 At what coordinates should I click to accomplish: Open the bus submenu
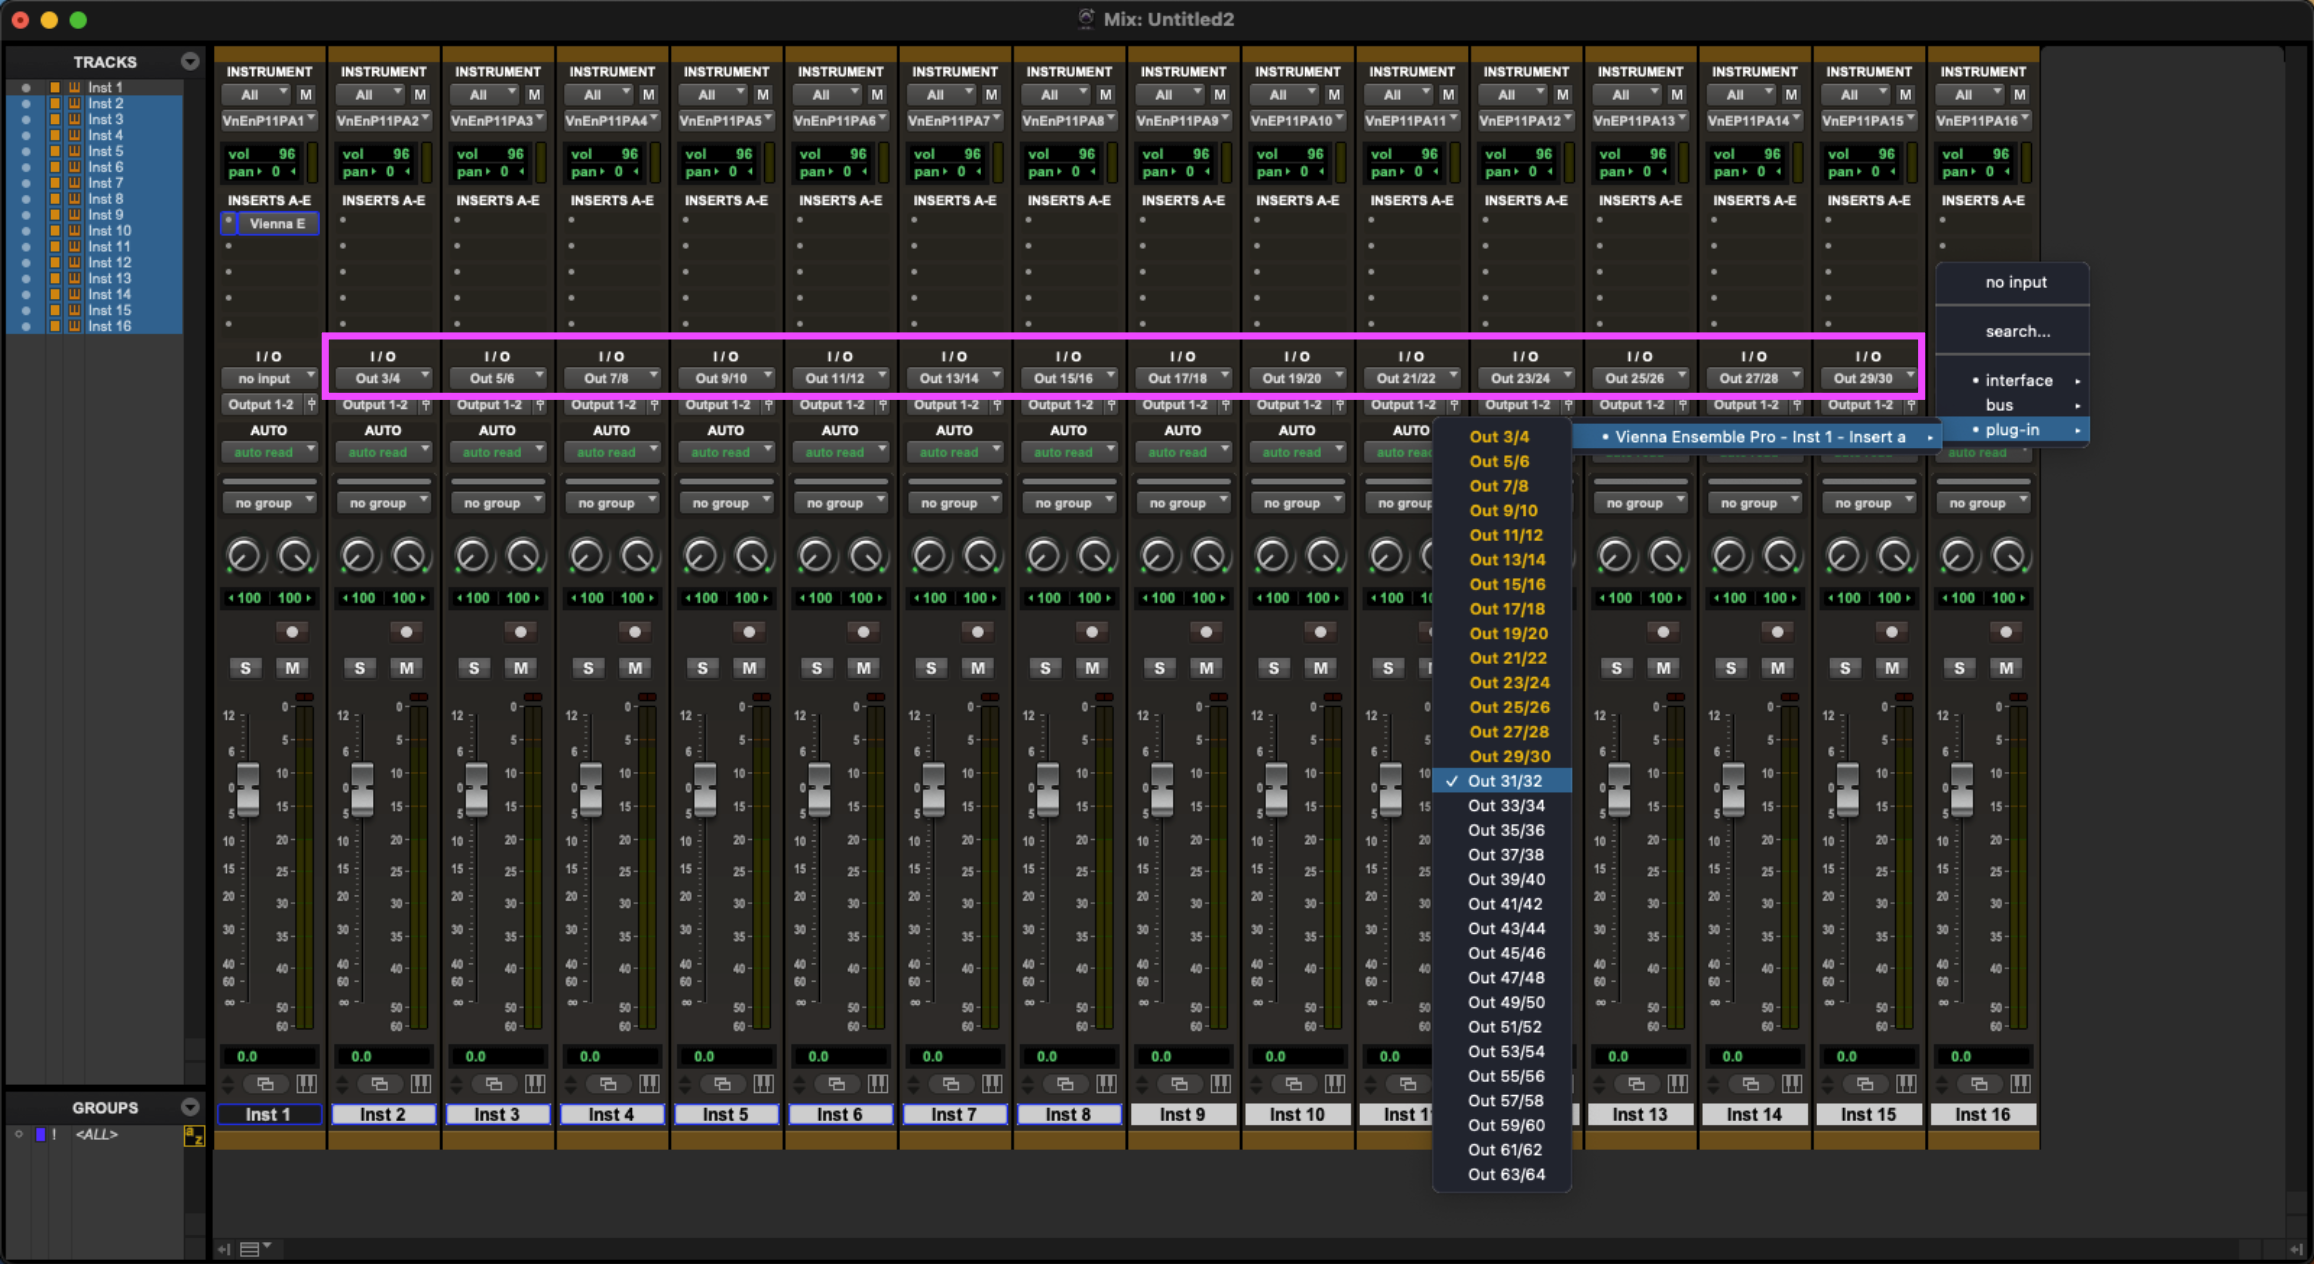coord(2013,405)
